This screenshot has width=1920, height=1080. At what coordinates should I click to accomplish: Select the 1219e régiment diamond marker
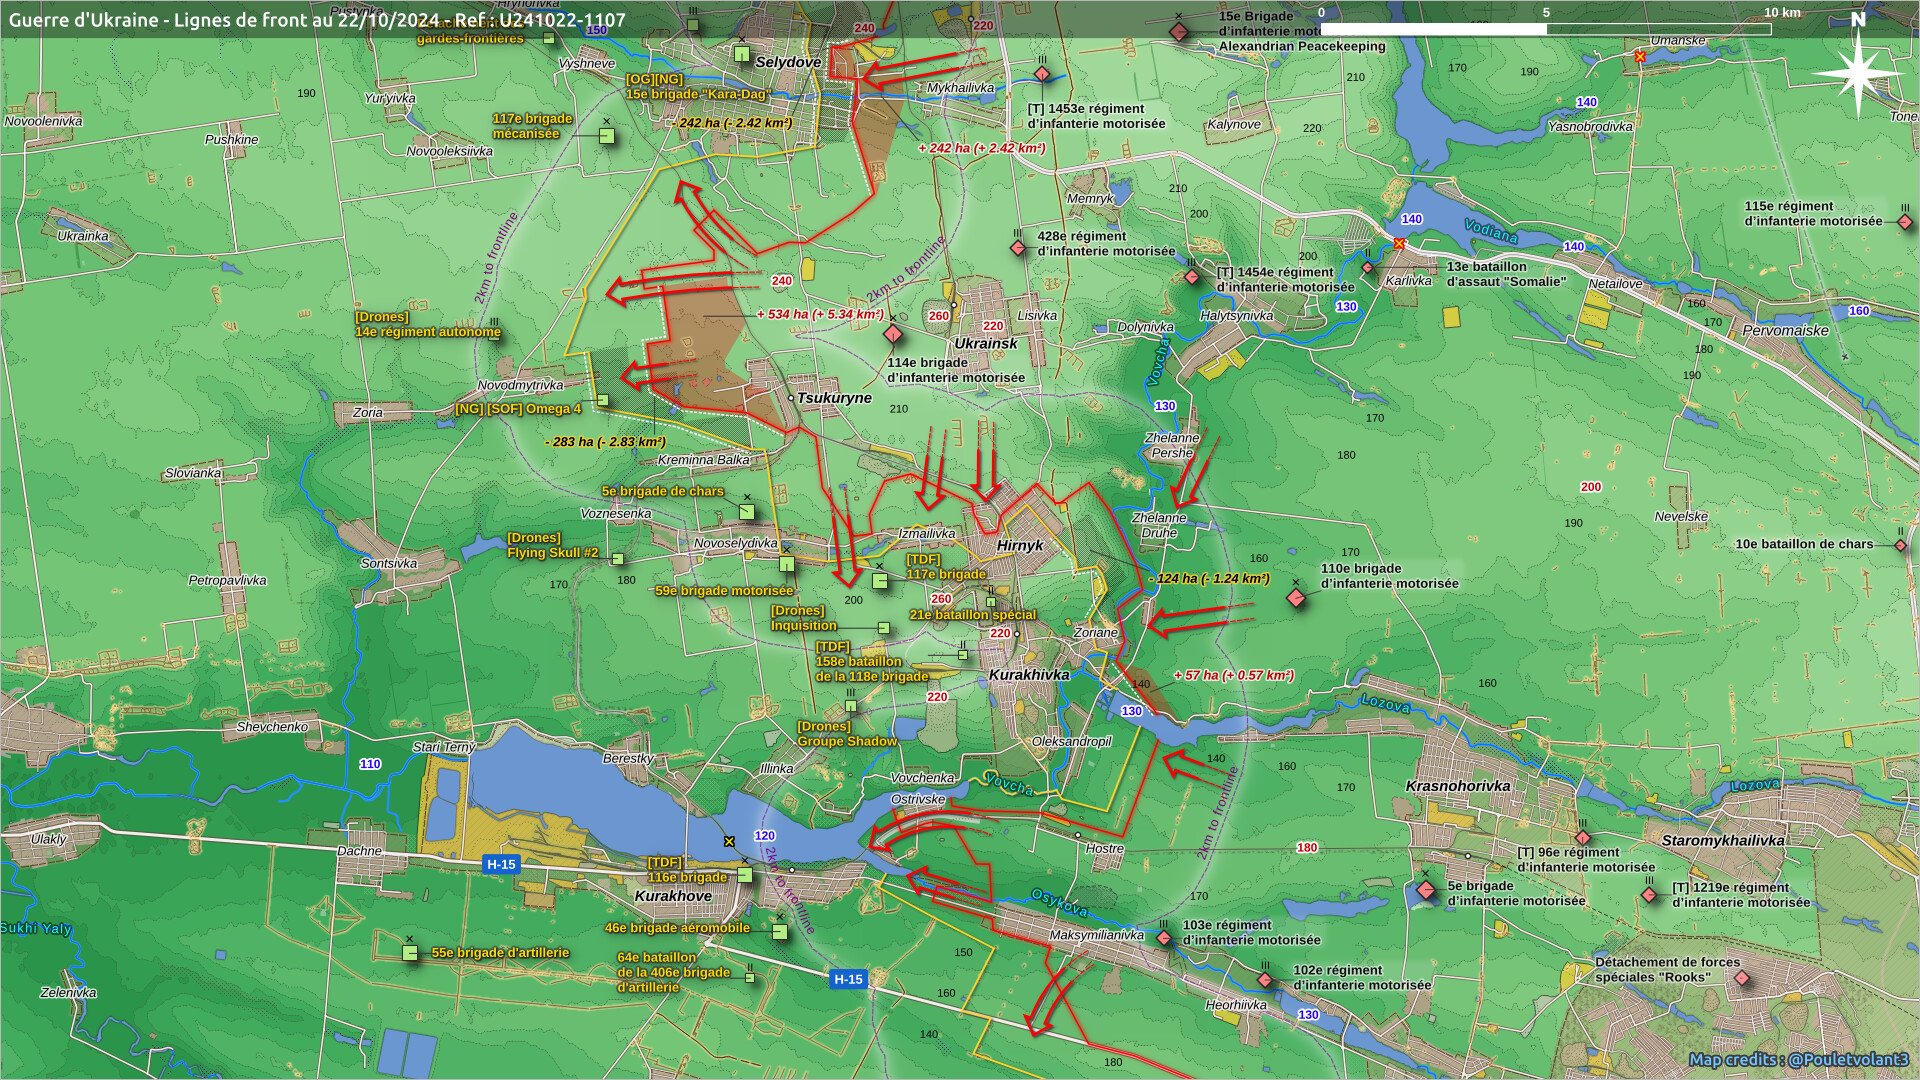(1649, 895)
